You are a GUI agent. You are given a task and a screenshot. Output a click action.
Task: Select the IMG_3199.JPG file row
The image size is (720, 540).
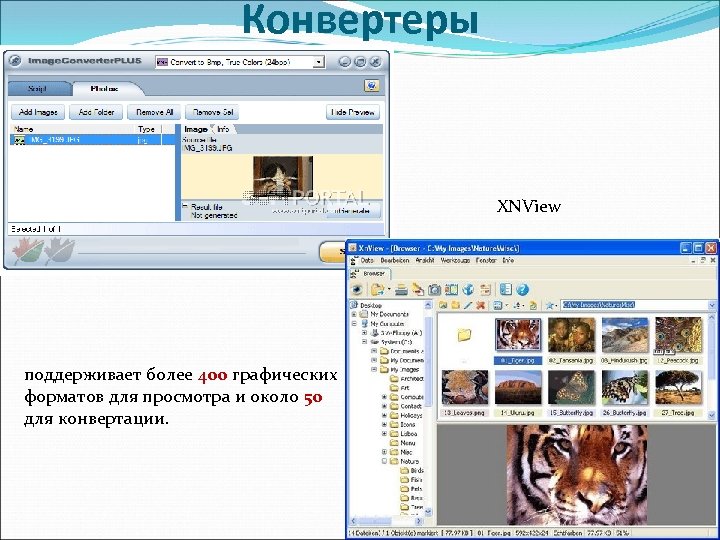[x=92, y=140]
